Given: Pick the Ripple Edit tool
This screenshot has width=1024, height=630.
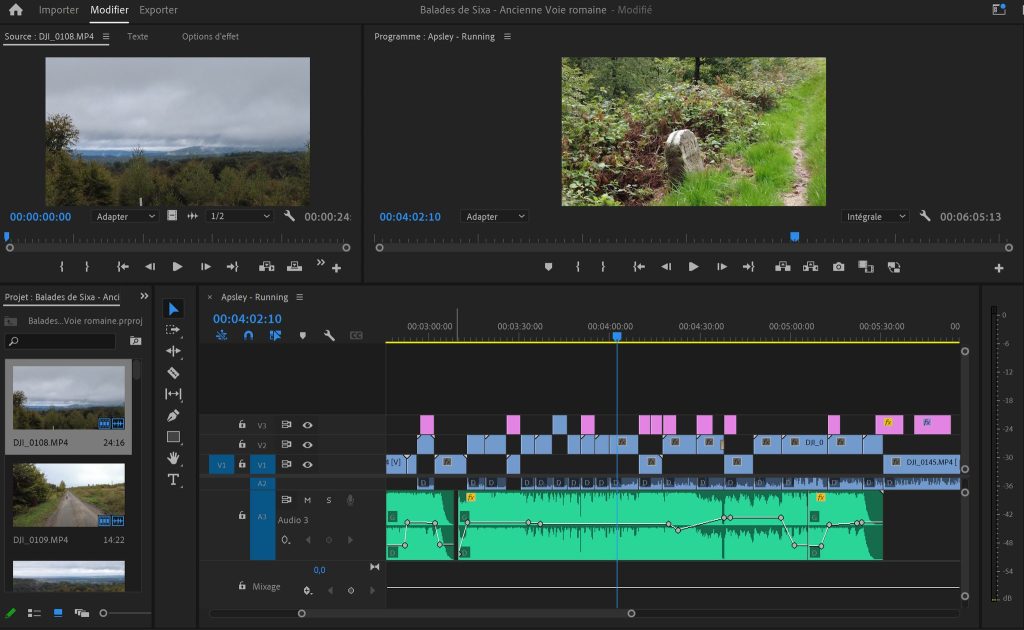Looking at the screenshot, I should point(173,351).
